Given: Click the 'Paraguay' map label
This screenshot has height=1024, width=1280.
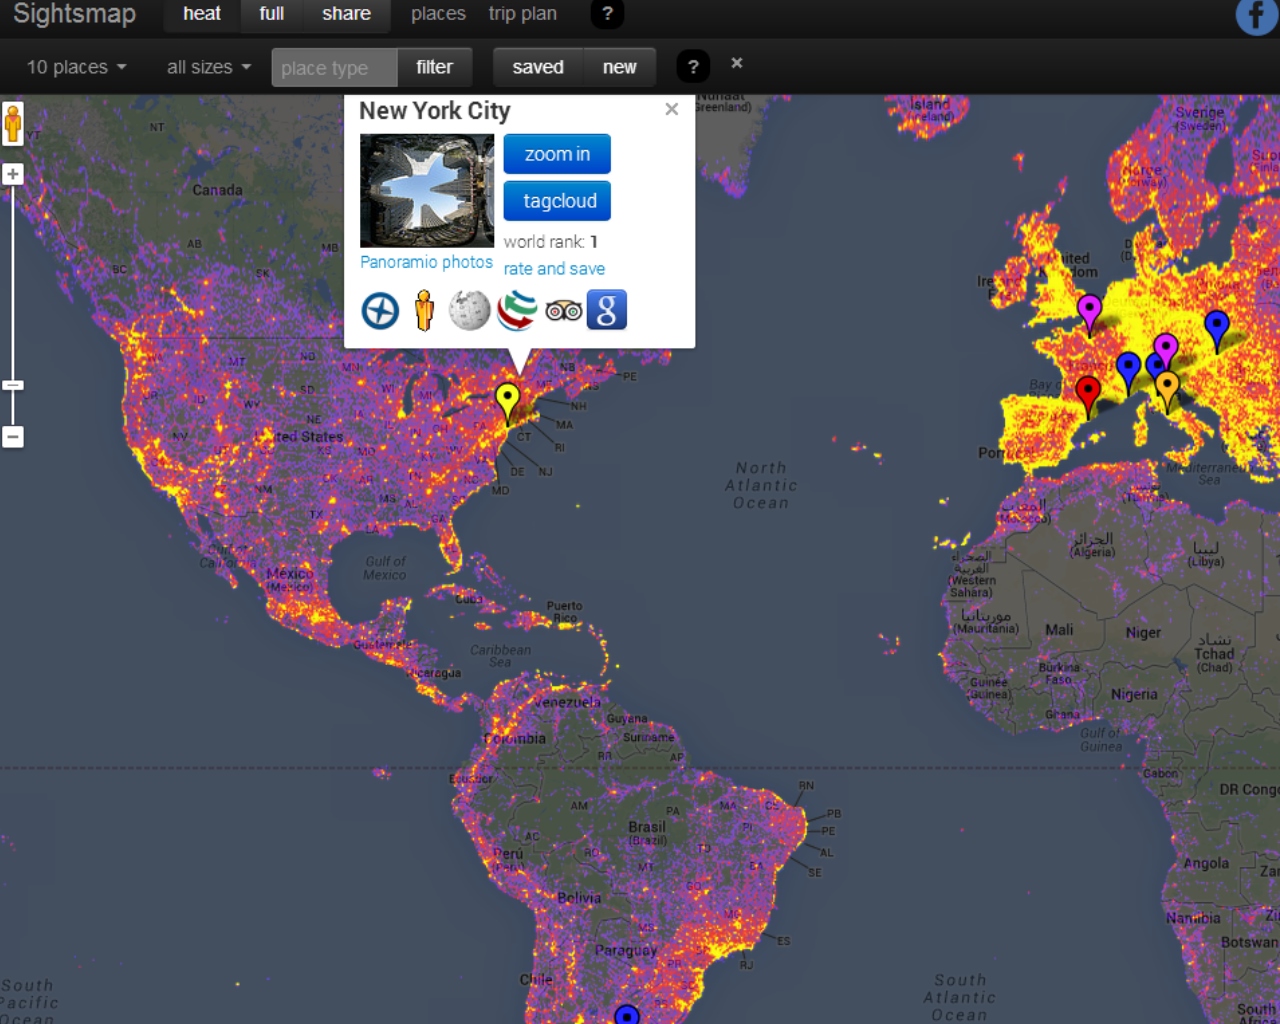Looking at the screenshot, I should coord(626,950).
